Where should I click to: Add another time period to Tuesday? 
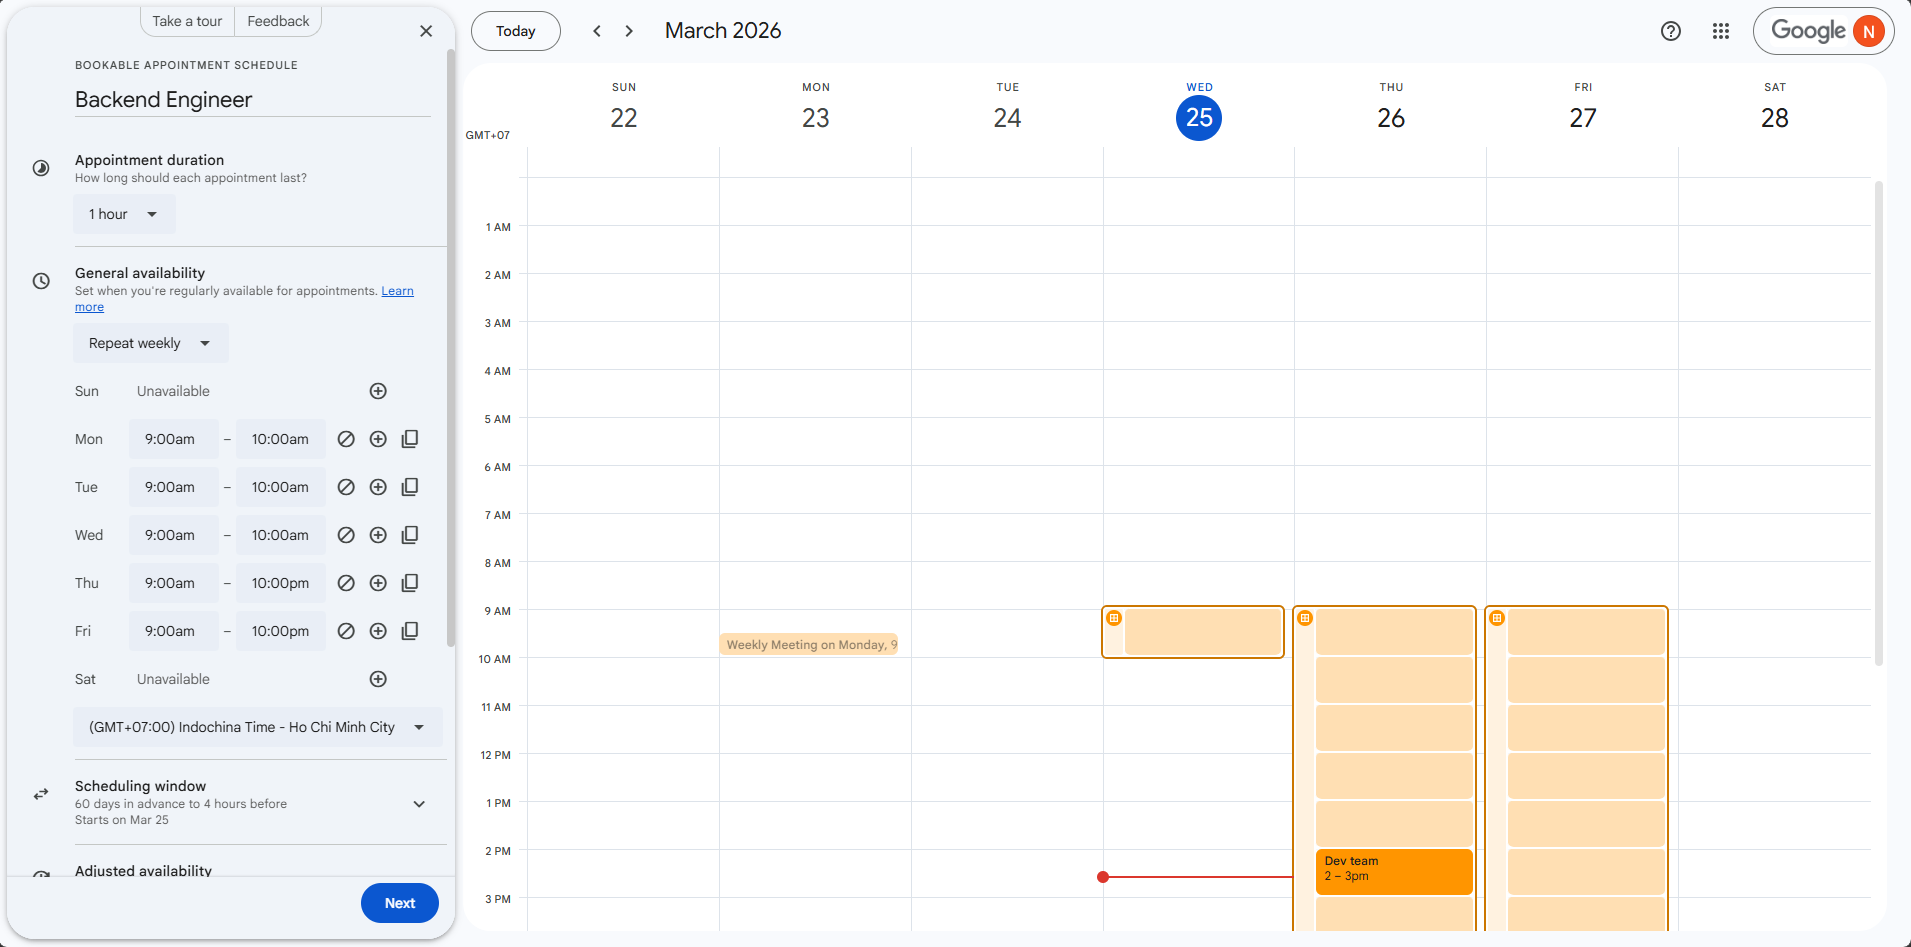click(378, 487)
